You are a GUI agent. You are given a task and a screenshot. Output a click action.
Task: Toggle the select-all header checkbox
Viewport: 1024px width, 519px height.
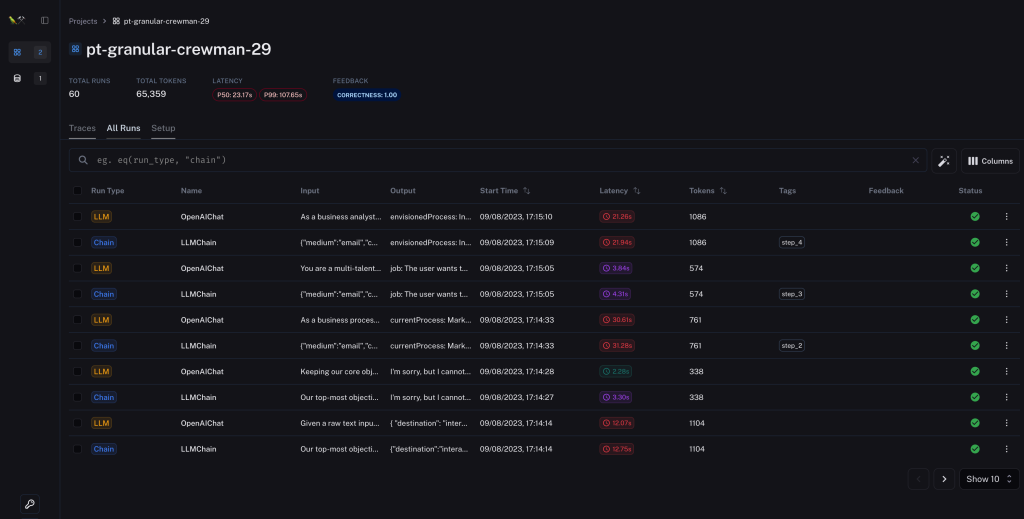[77, 191]
